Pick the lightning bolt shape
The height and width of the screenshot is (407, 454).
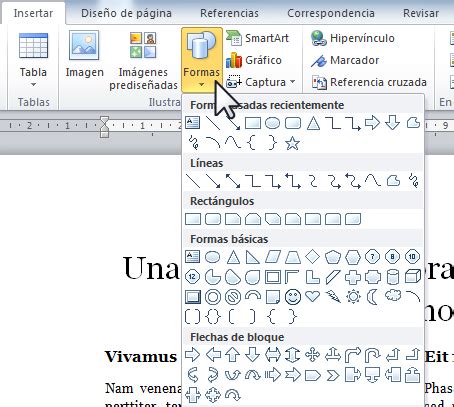click(333, 296)
